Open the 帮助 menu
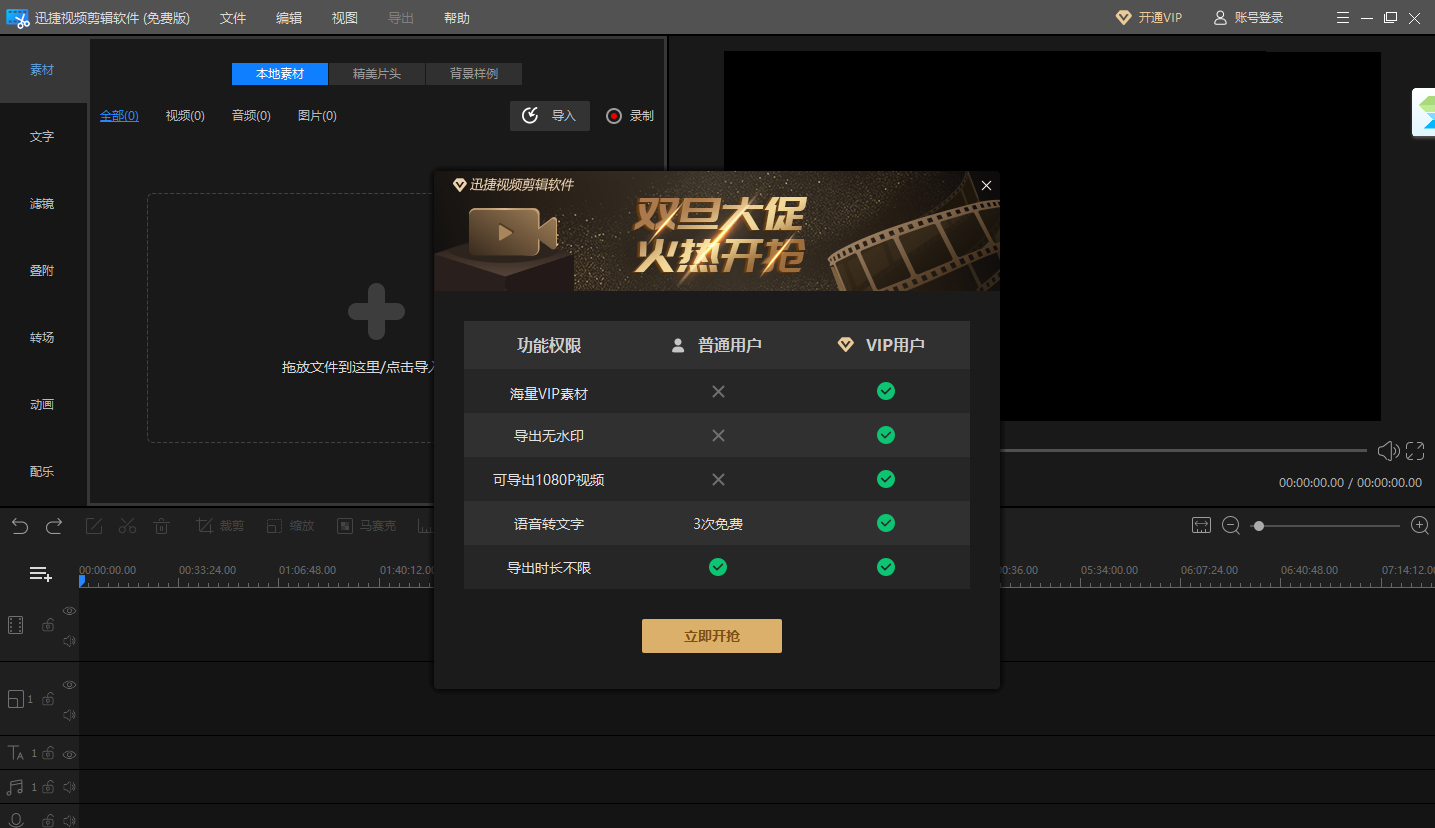Screen dimensions: 1435x828 (x=457, y=18)
